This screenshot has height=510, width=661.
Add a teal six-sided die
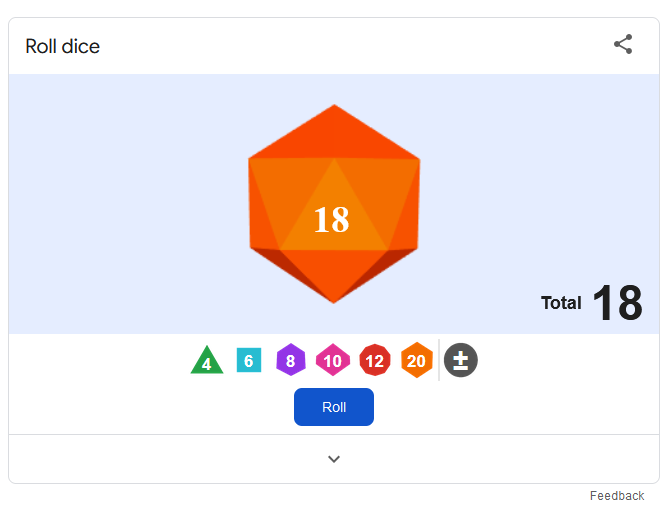coord(249,360)
